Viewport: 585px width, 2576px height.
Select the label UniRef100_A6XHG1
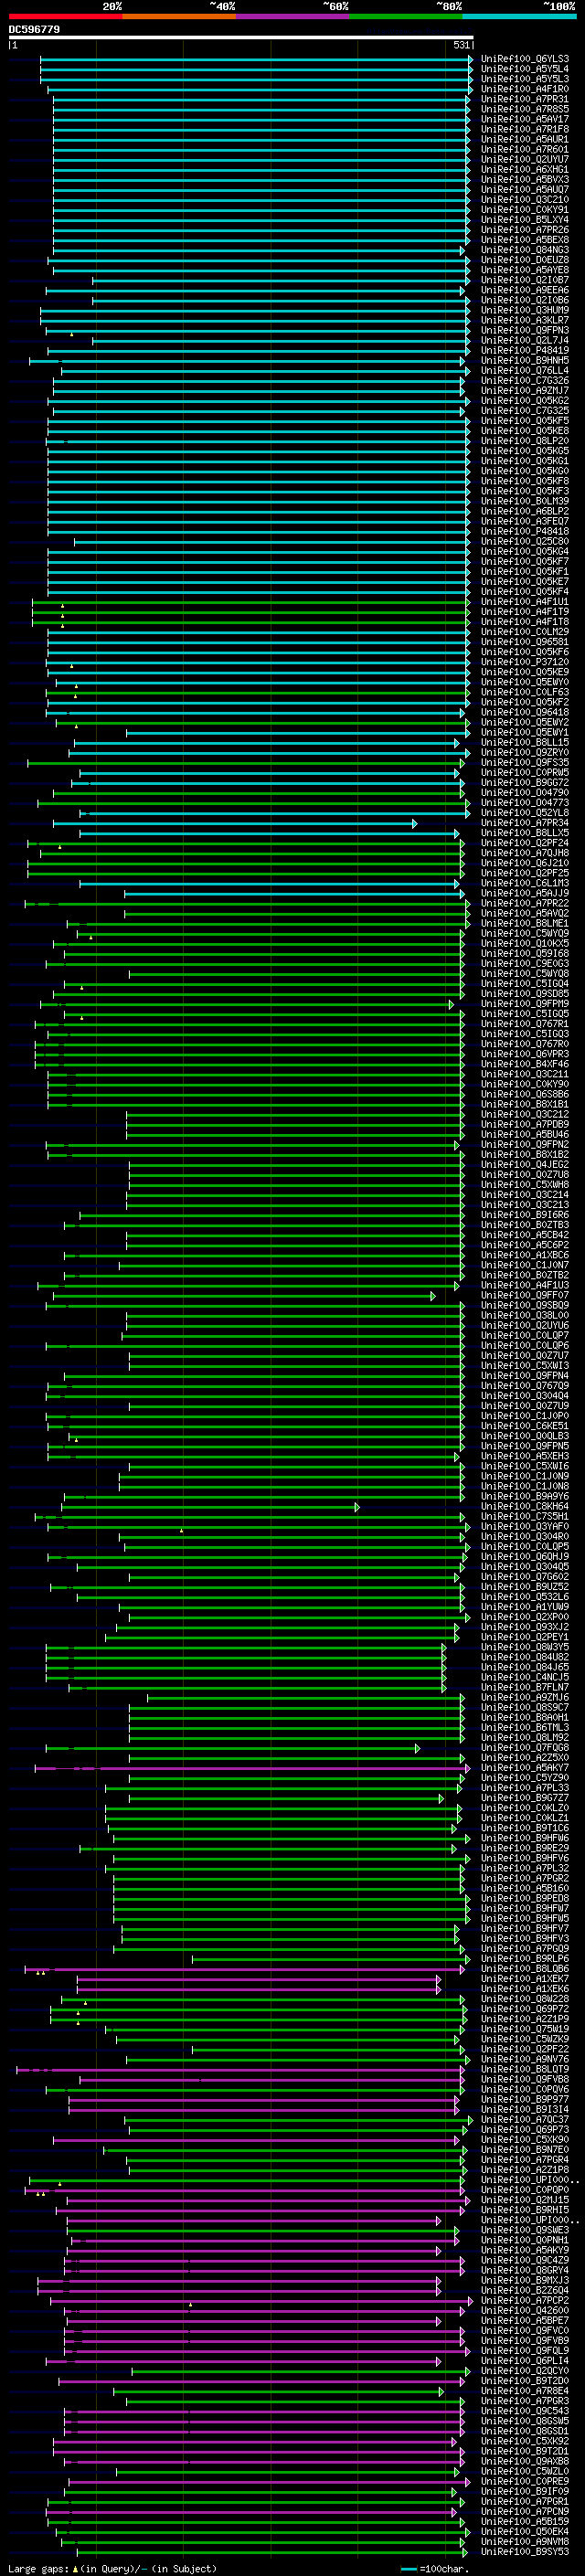pyautogui.click(x=524, y=170)
